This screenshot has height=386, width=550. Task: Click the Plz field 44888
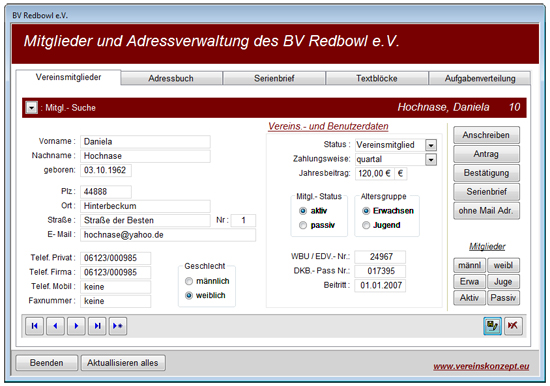pos(106,192)
